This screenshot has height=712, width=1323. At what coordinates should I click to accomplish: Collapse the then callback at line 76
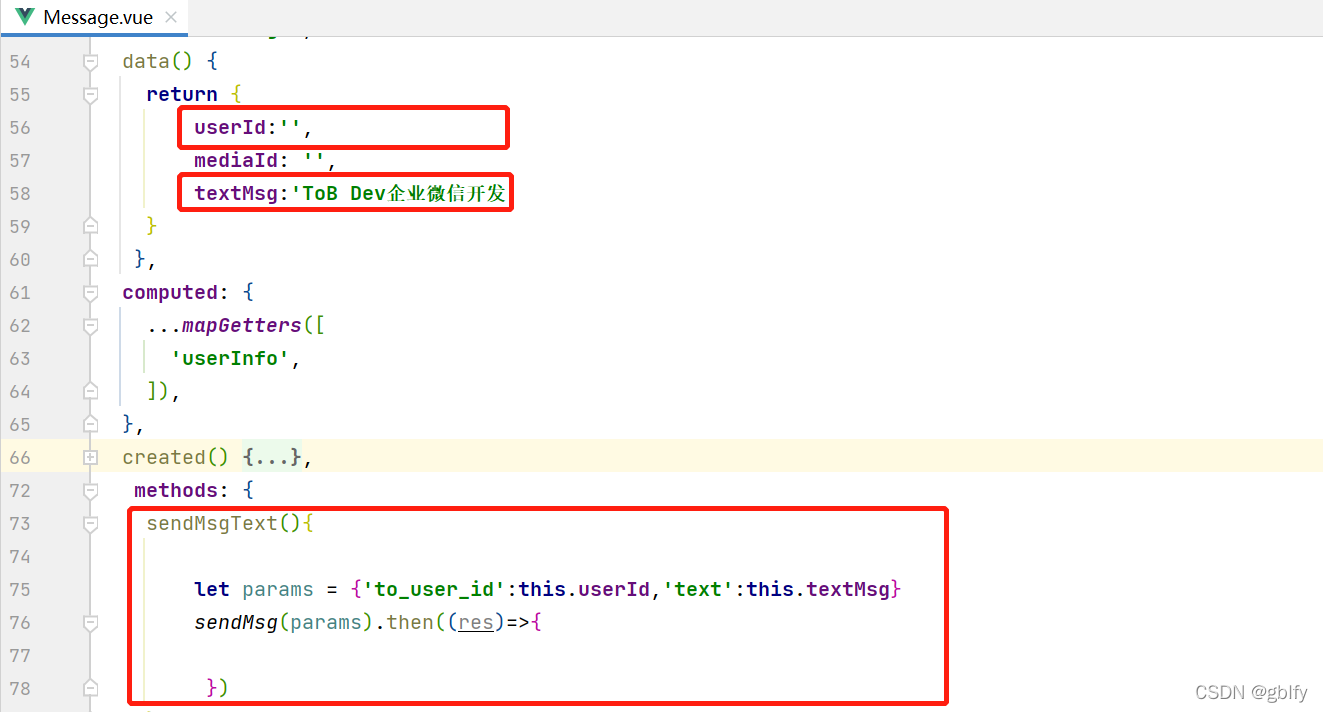pos(91,623)
